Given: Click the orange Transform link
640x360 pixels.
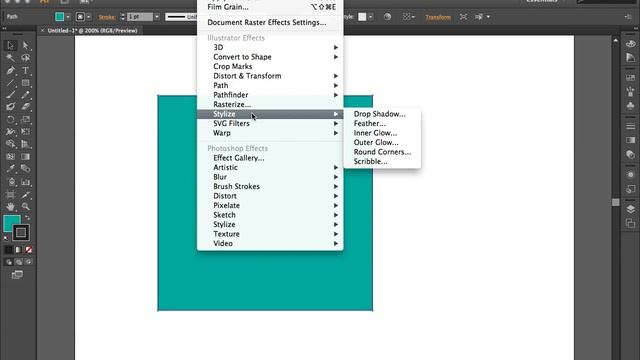Looking at the screenshot, I should point(438,17).
